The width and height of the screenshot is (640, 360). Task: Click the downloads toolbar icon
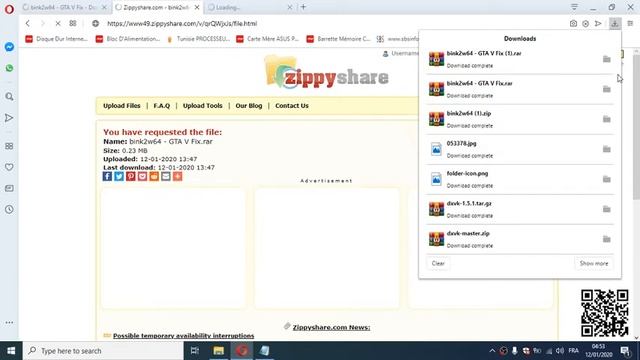(615, 24)
